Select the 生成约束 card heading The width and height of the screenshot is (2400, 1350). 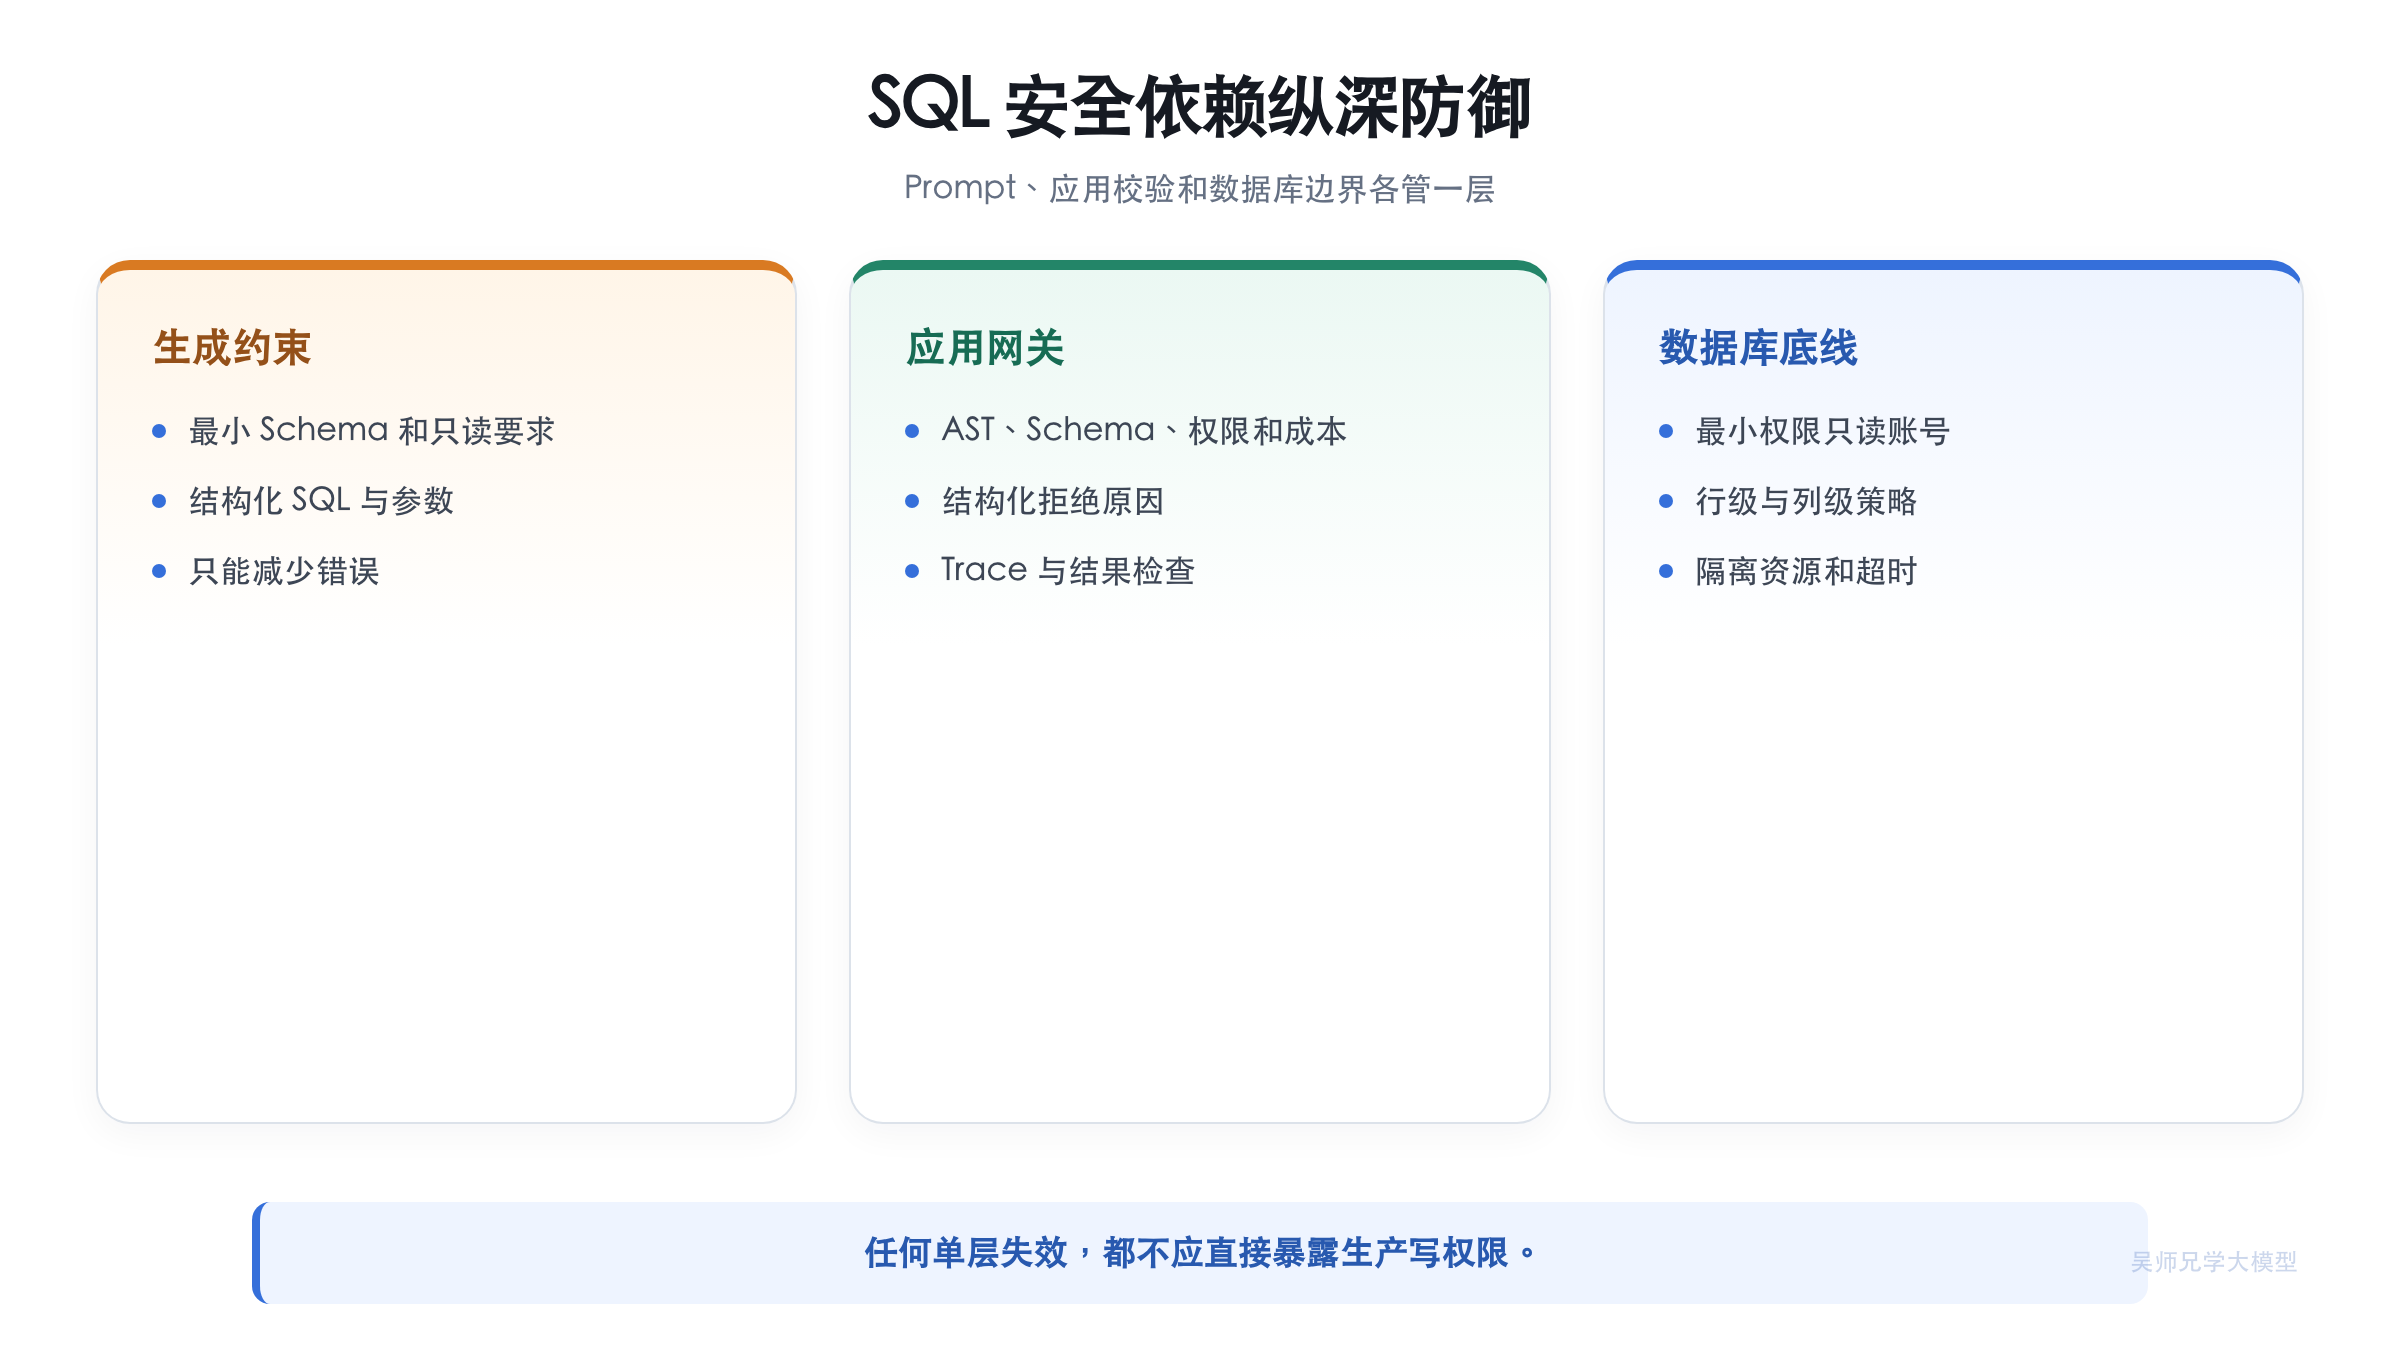pos(232,348)
